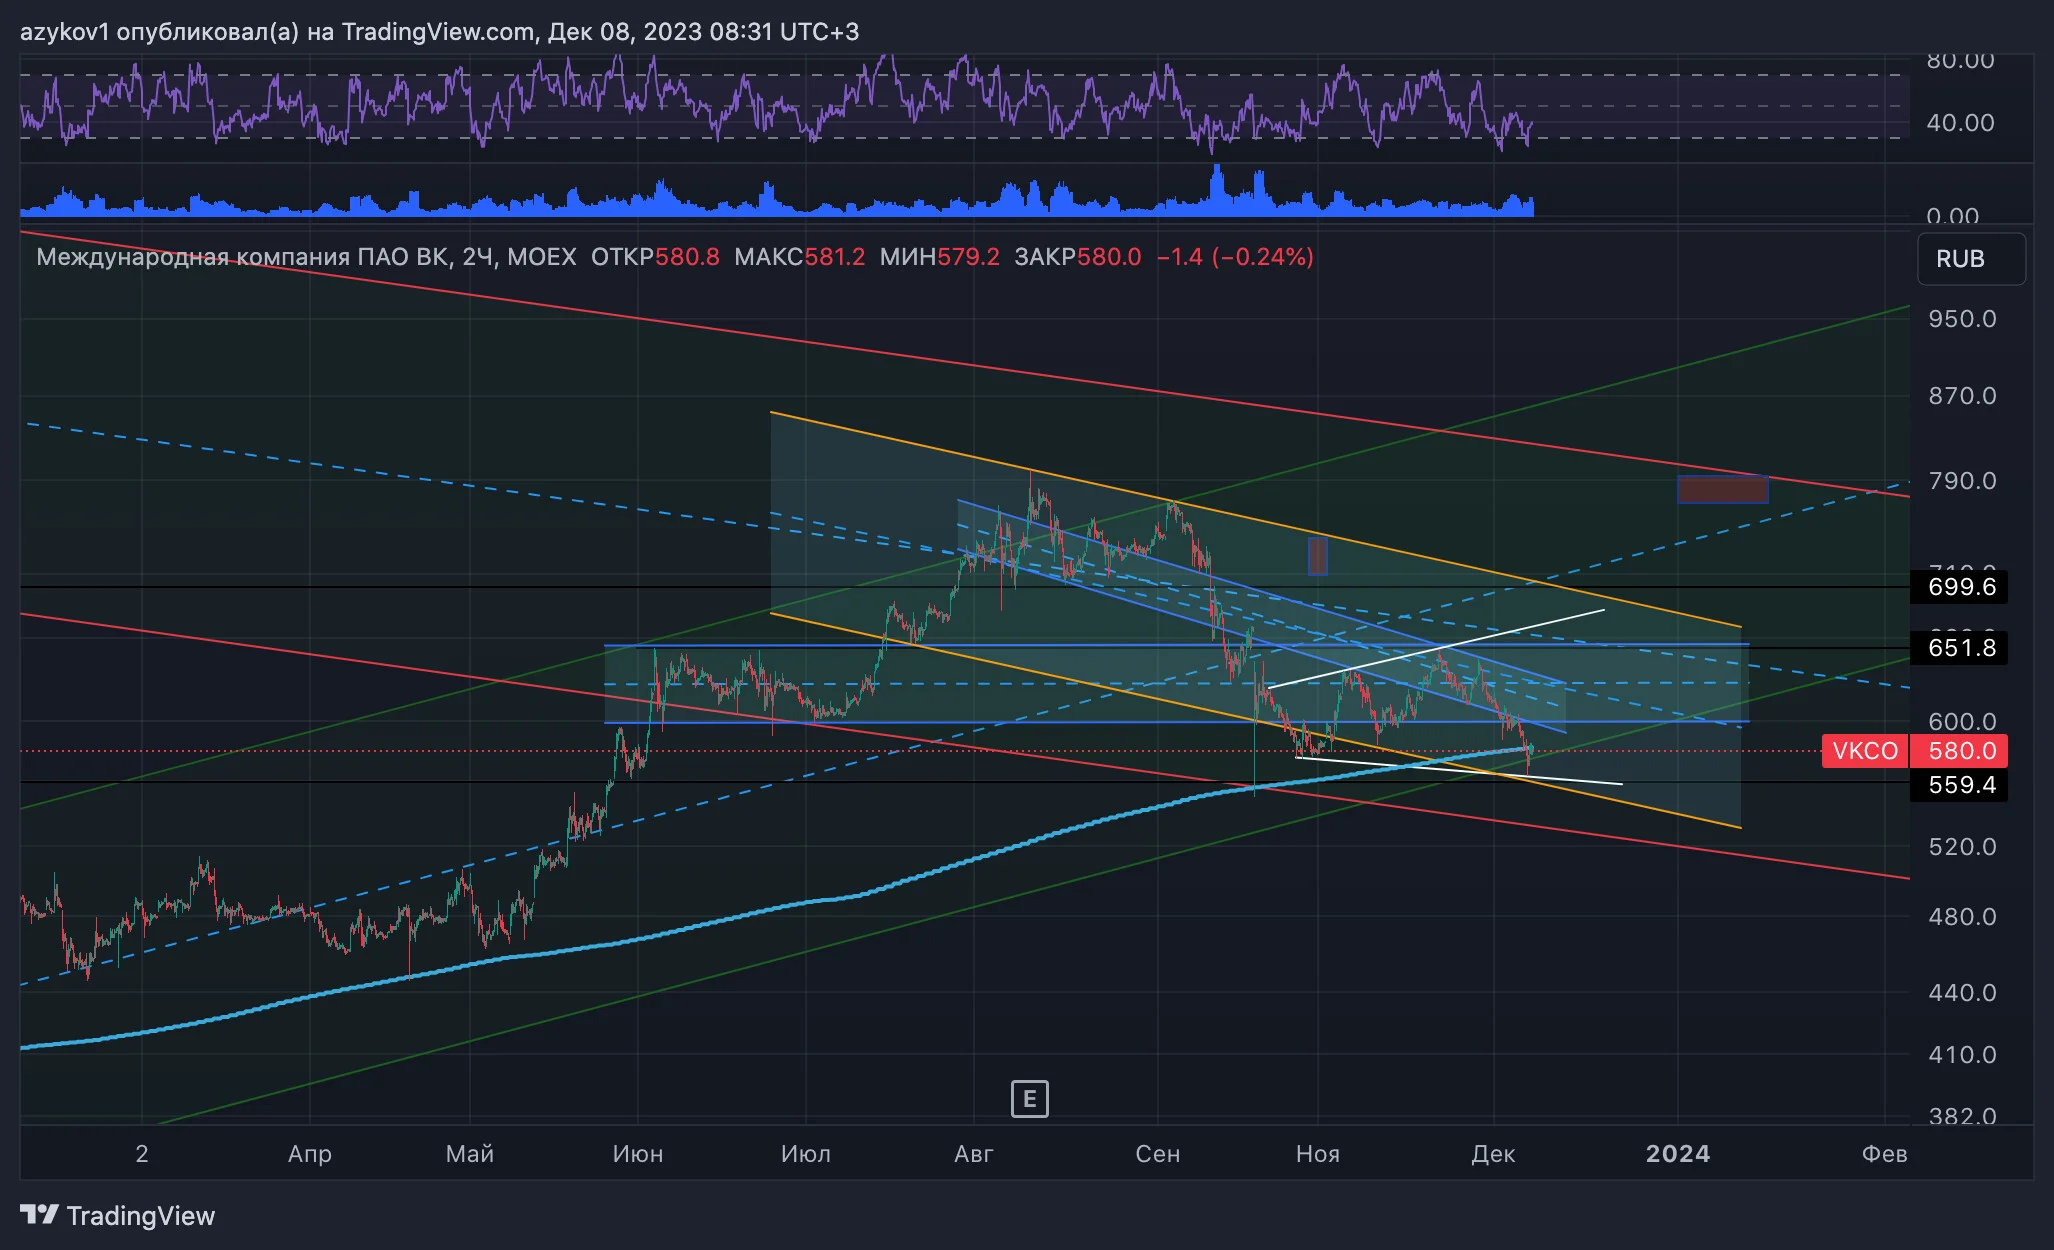This screenshot has height=1250, width=2054.
Task: Click the МАКС 581.2 high value
Action: pyautogui.click(x=799, y=257)
